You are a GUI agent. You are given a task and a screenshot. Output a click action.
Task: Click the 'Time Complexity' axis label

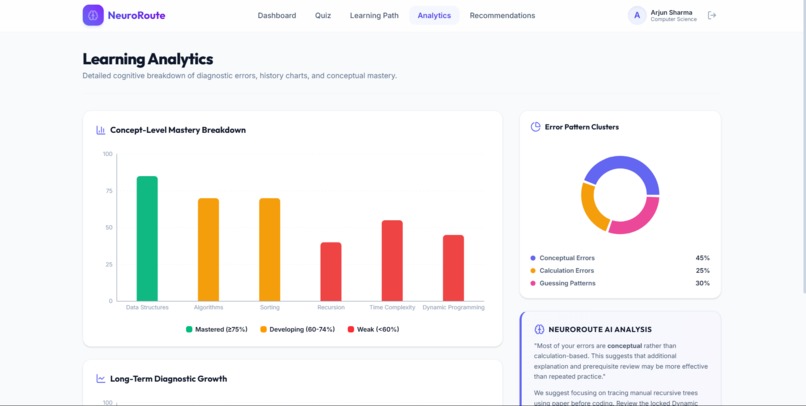pyautogui.click(x=392, y=307)
